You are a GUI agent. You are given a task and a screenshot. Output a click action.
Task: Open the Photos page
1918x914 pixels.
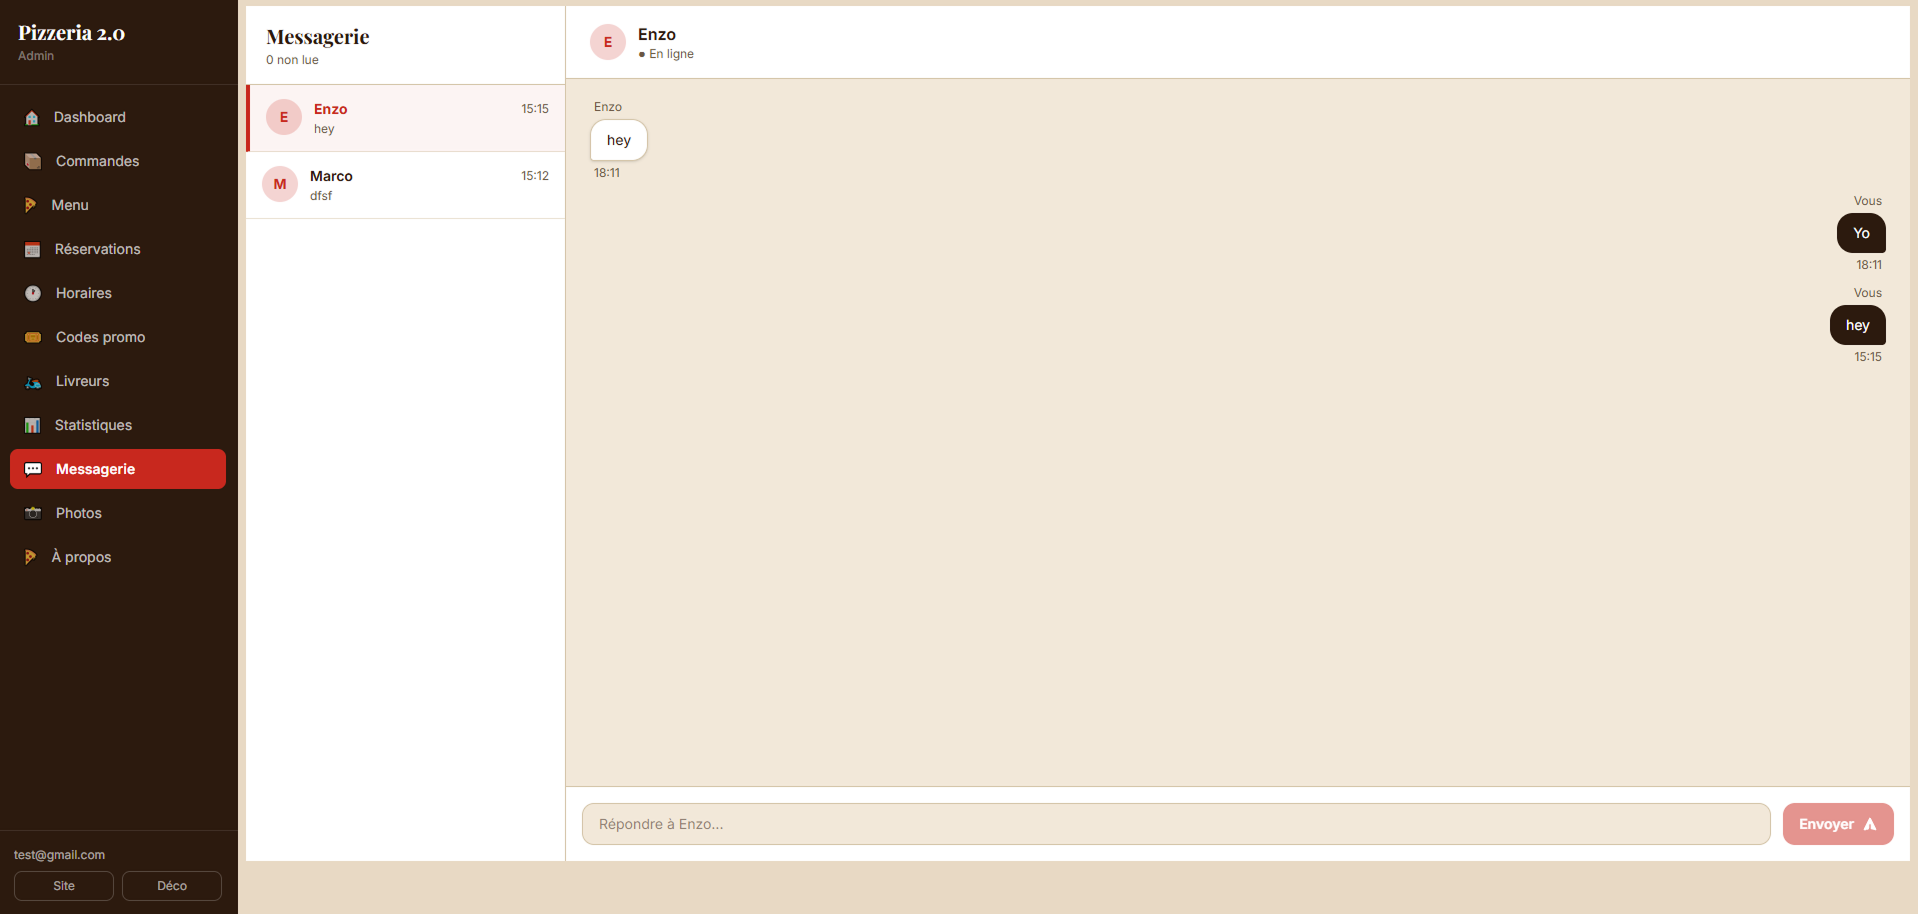point(118,513)
